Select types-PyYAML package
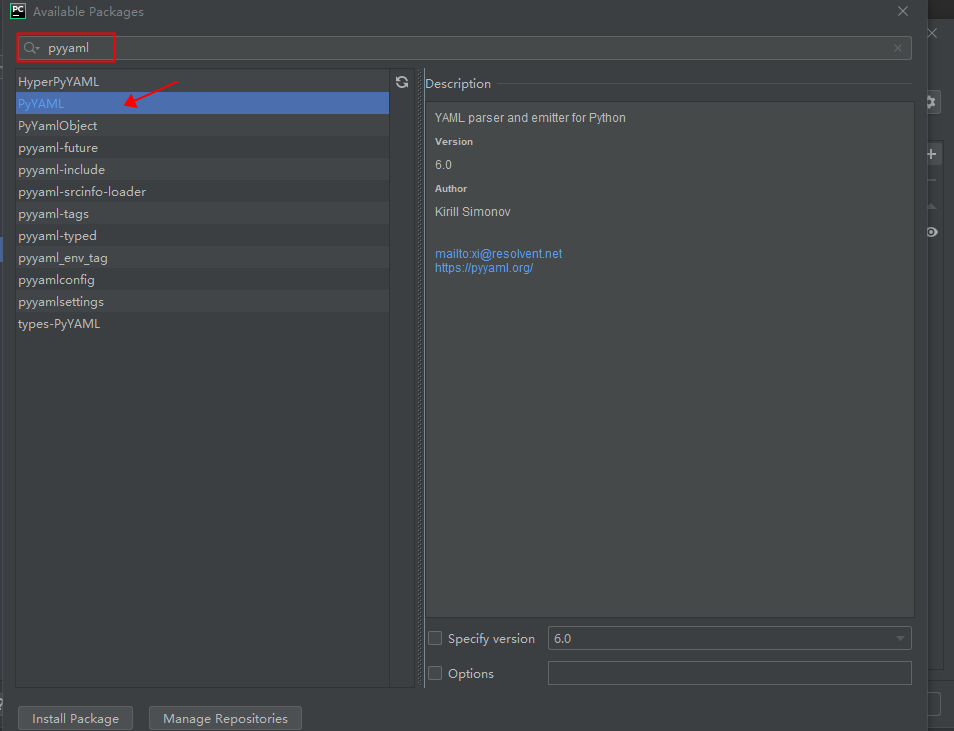This screenshot has height=731, width=954. [x=202, y=323]
